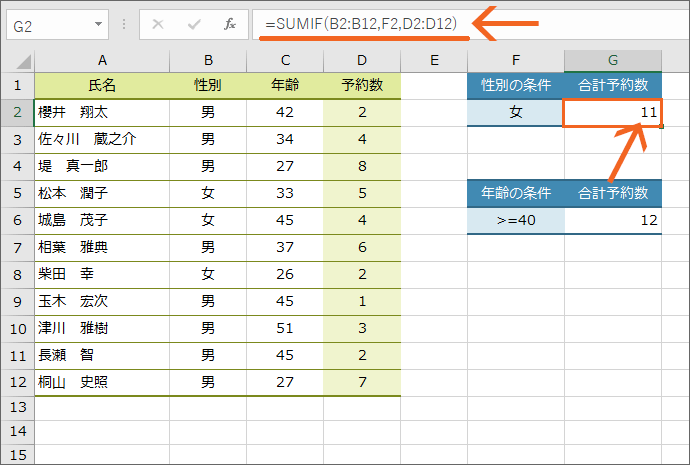Click the Name Box showing G2
Screen dimensions: 690x465
(x=58, y=25)
